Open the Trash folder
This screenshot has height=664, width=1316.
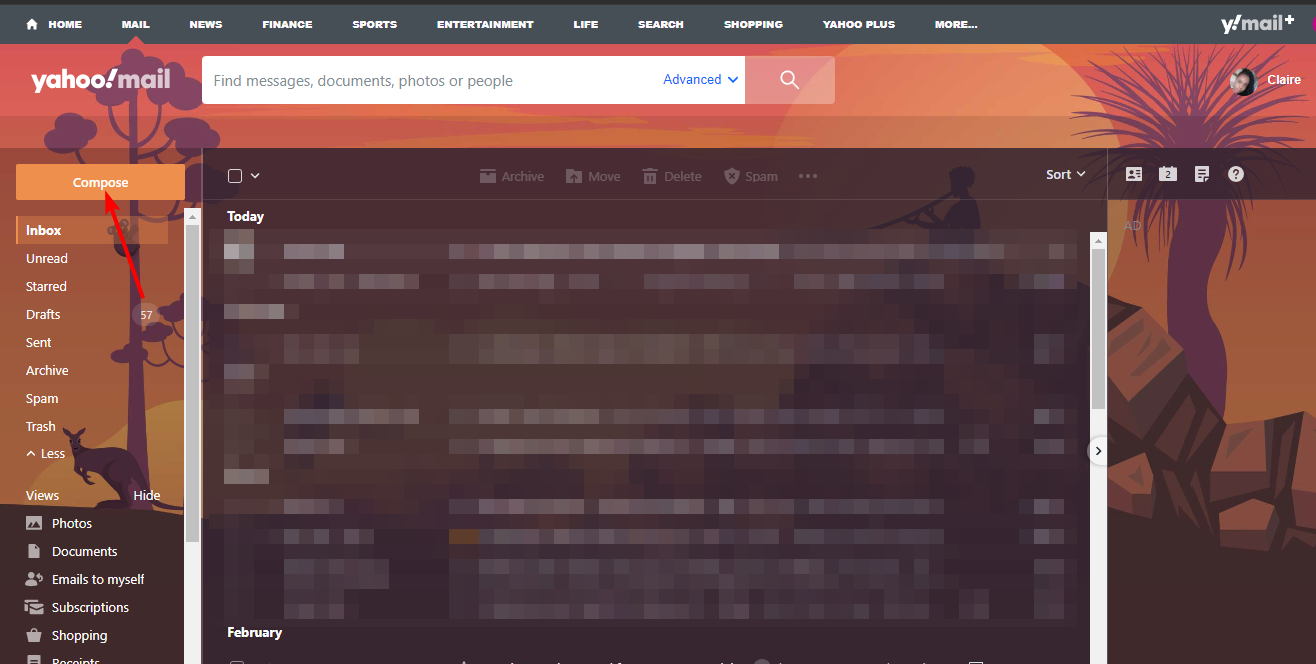(x=41, y=426)
